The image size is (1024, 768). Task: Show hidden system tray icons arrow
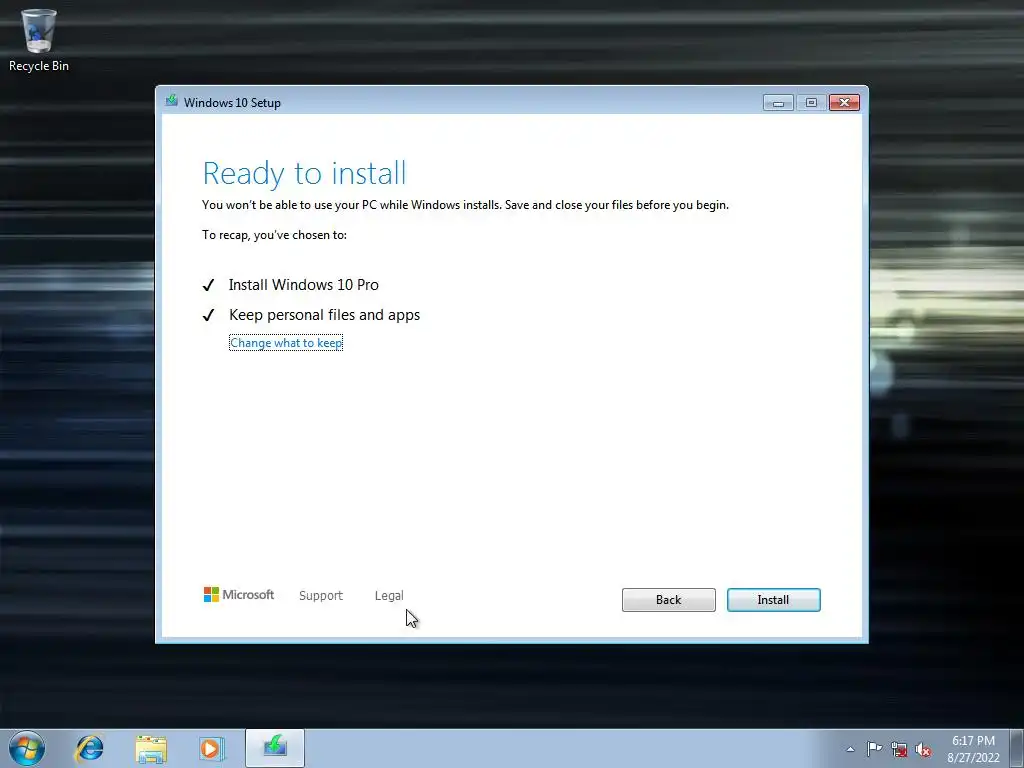tap(850, 749)
